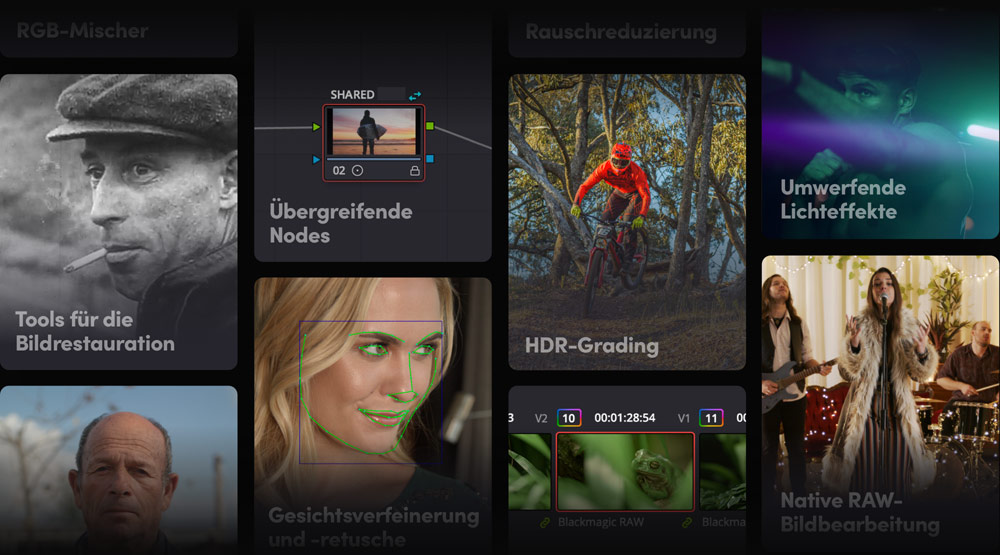Open the RGB-Mischer card
1000x555 pixels.
(x=119, y=31)
